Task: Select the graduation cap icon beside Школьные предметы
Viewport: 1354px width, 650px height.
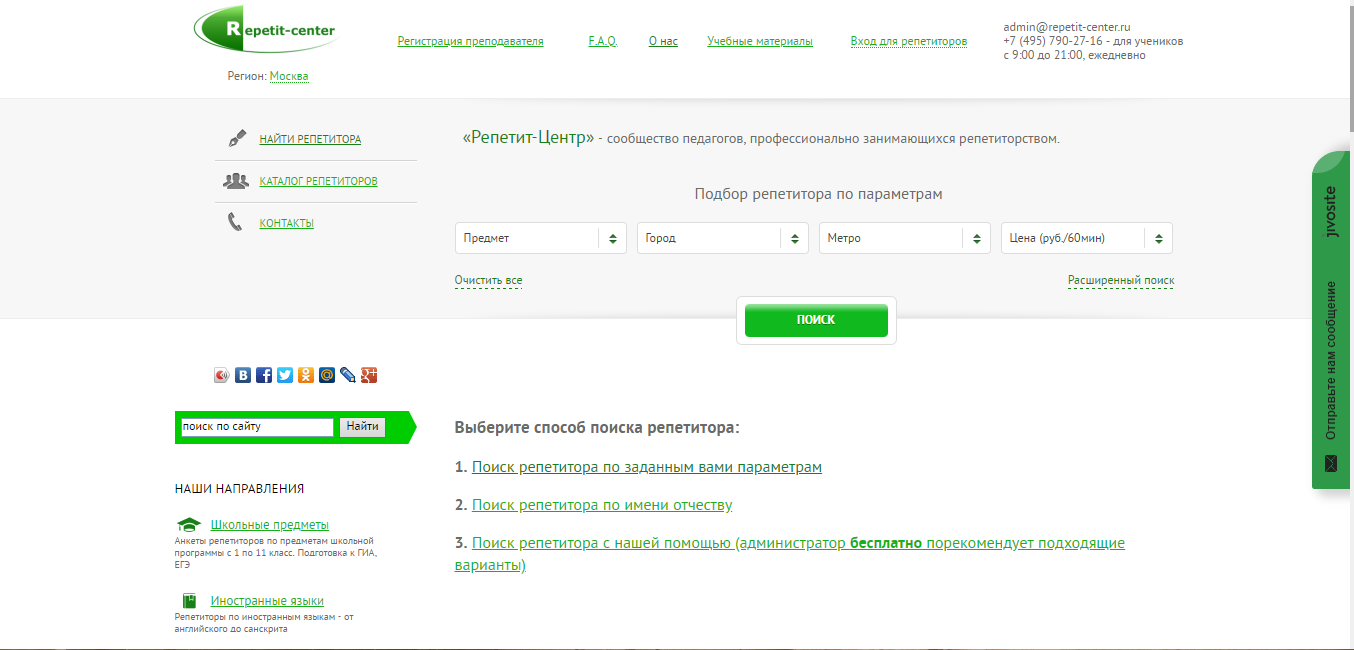Action: pos(189,523)
